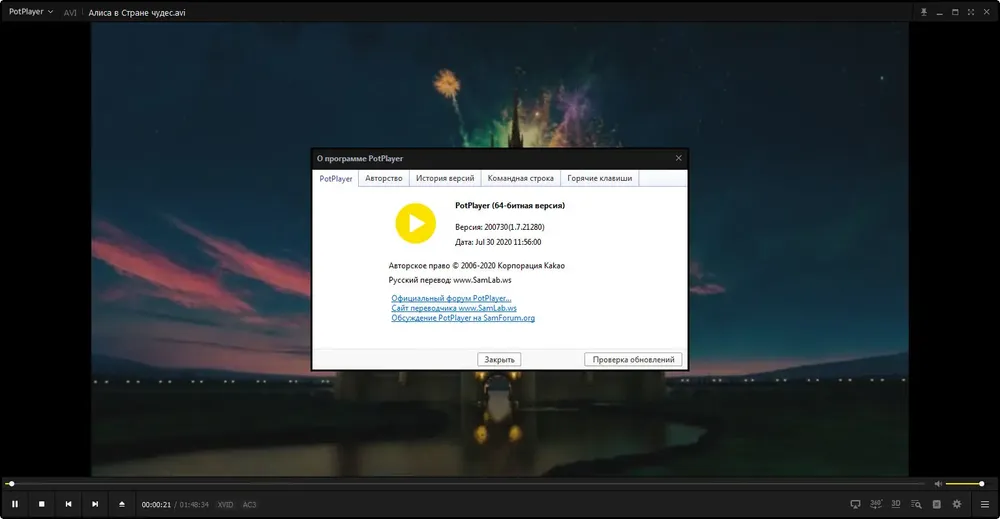1000x519 pixels.
Task: Click the AC3 audio codec label
Action: (249, 504)
